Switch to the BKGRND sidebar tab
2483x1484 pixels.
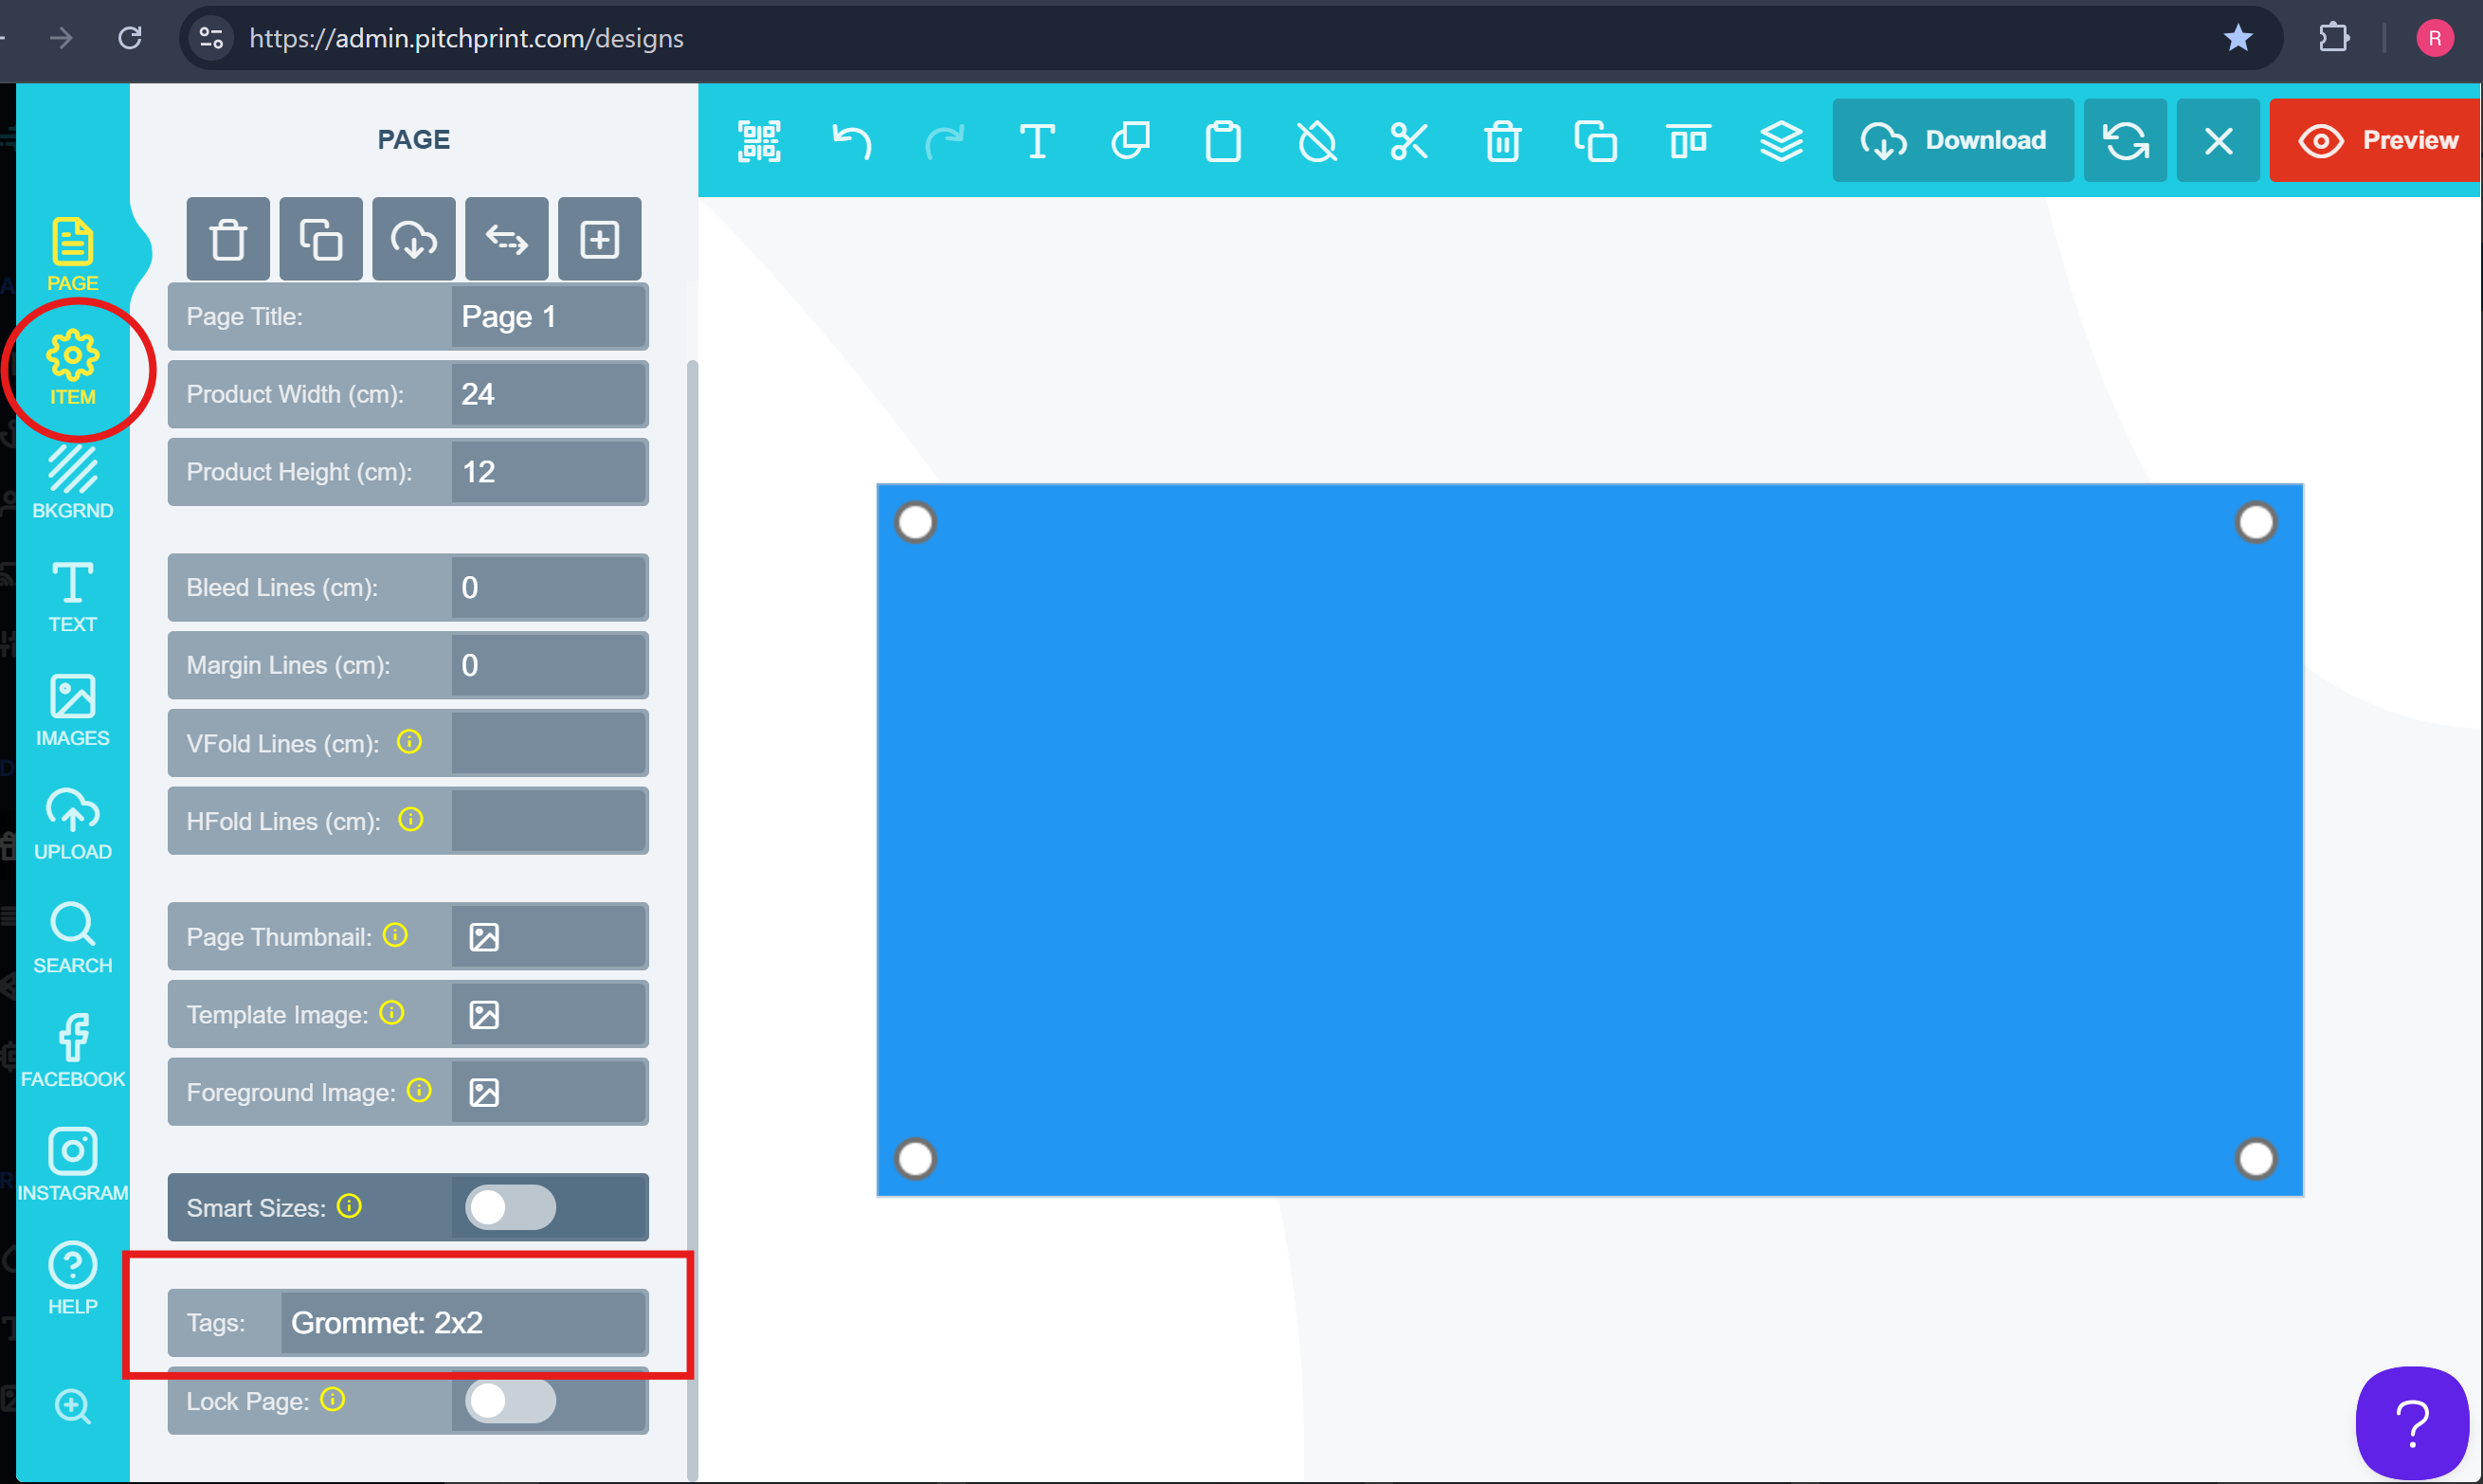point(72,483)
